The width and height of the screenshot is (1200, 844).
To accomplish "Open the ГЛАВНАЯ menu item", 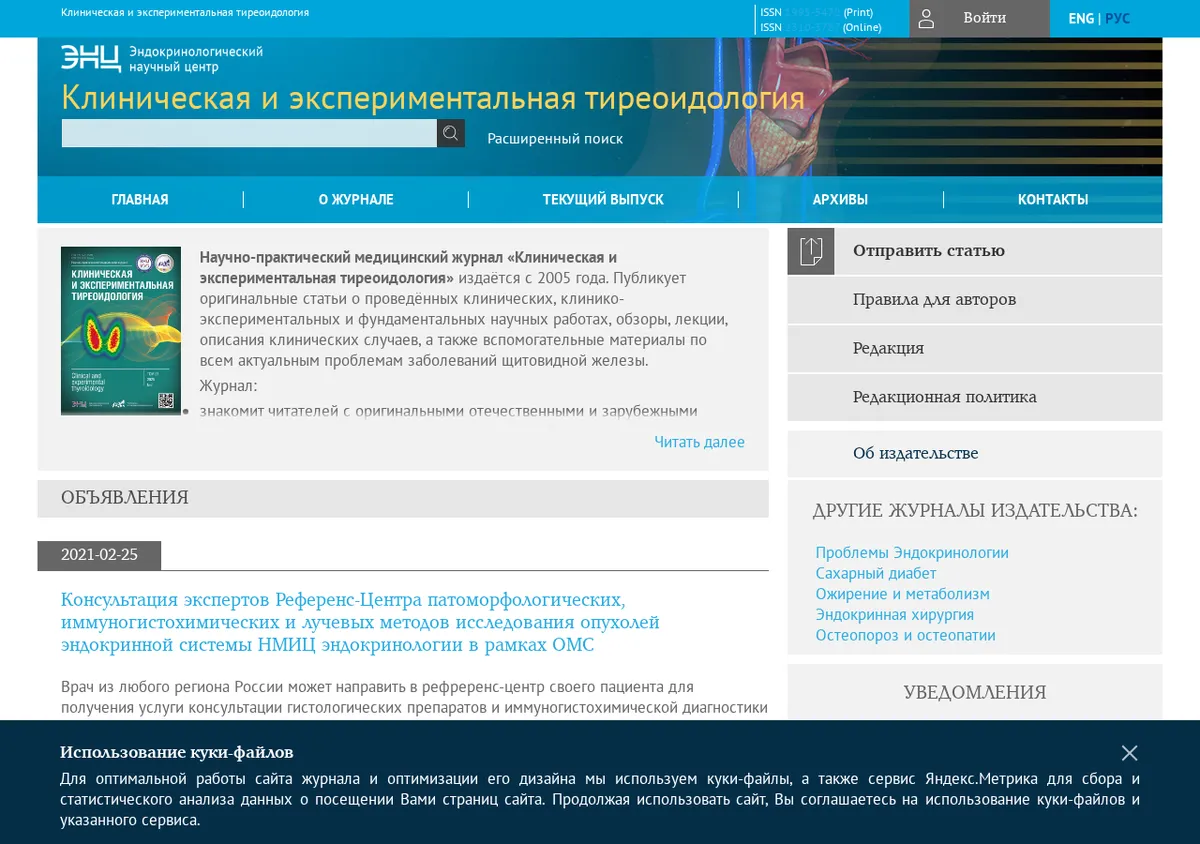I will 140,200.
